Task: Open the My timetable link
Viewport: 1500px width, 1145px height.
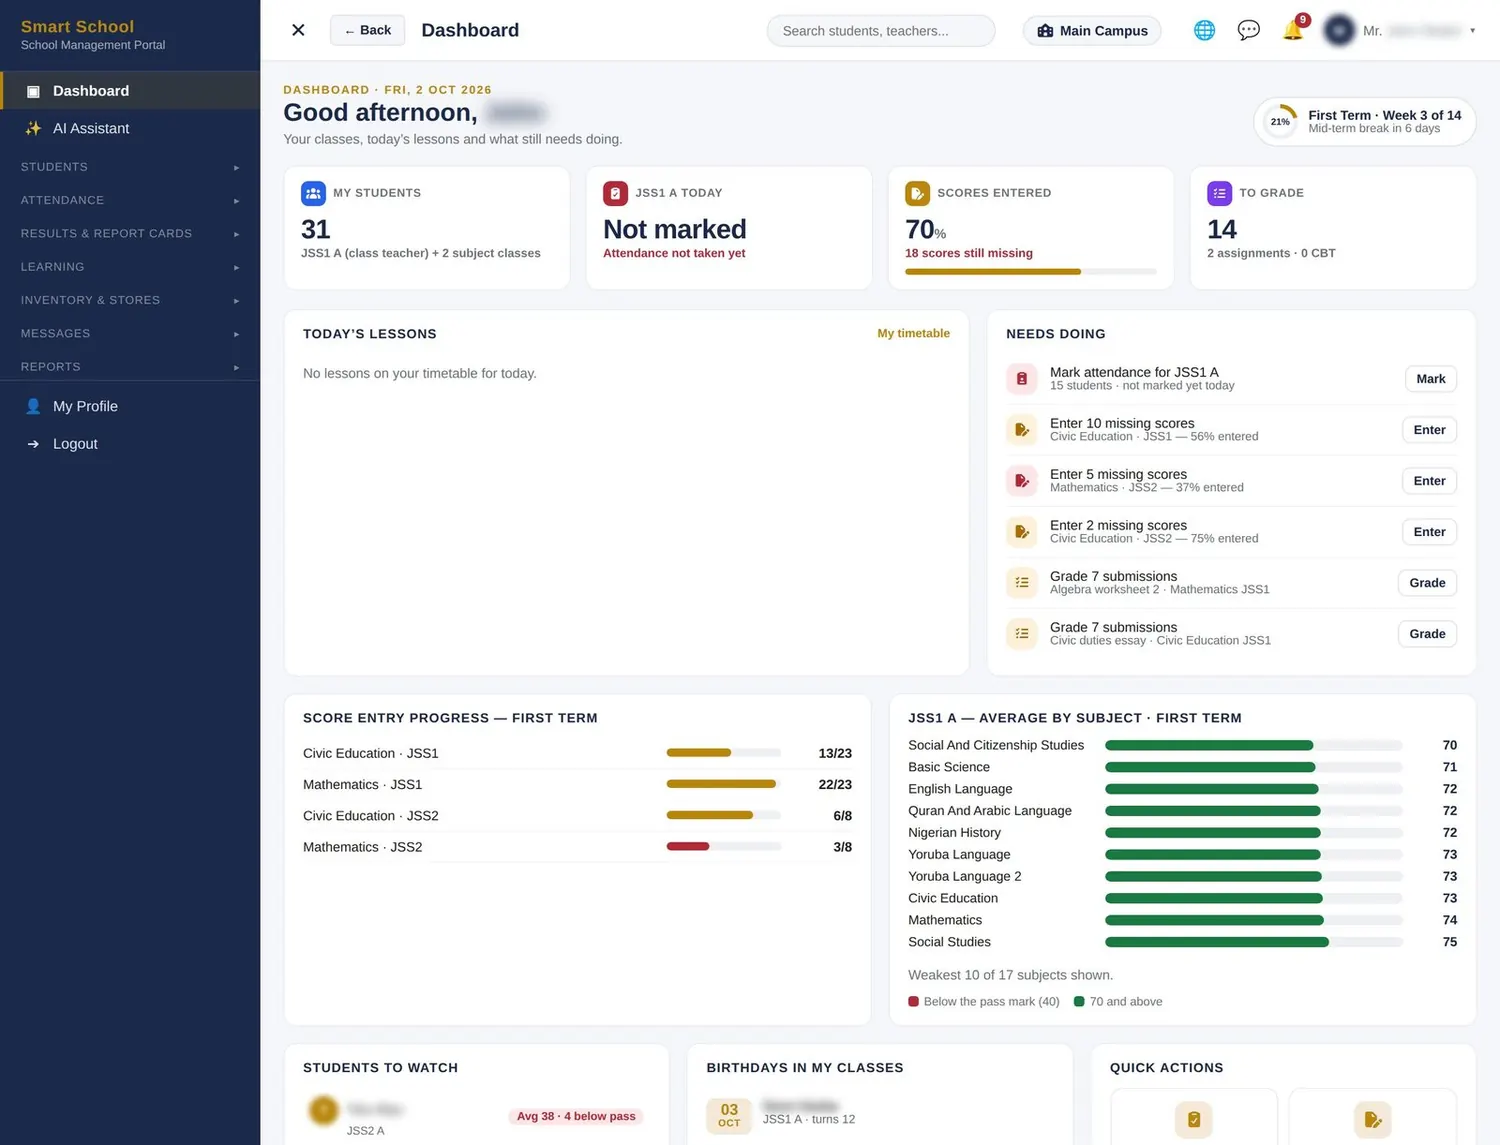Action: click(x=913, y=334)
